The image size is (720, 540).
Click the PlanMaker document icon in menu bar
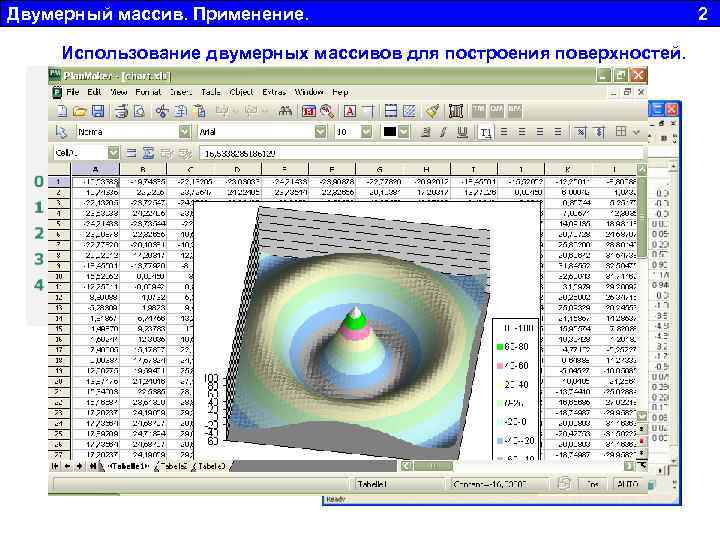pyautogui.click(x=57, y=92)
